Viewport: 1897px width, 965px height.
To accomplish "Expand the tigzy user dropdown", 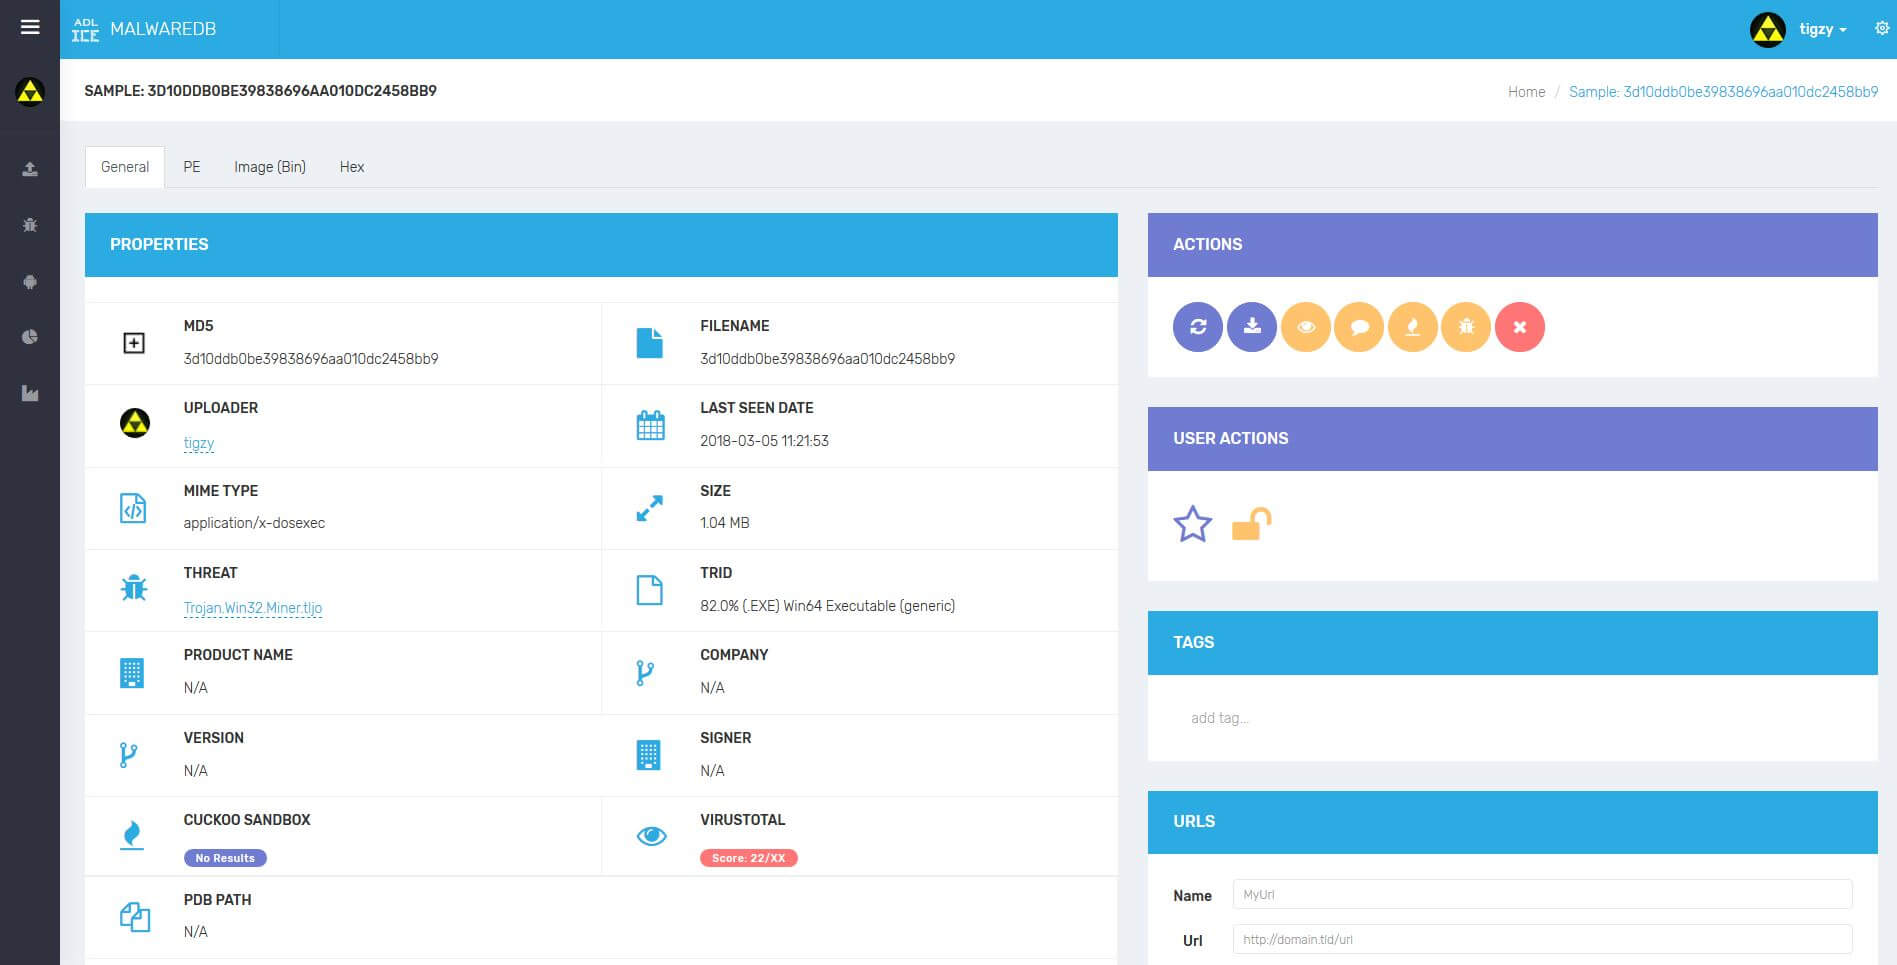I will pyautogui.click(x=1821, y=29).
